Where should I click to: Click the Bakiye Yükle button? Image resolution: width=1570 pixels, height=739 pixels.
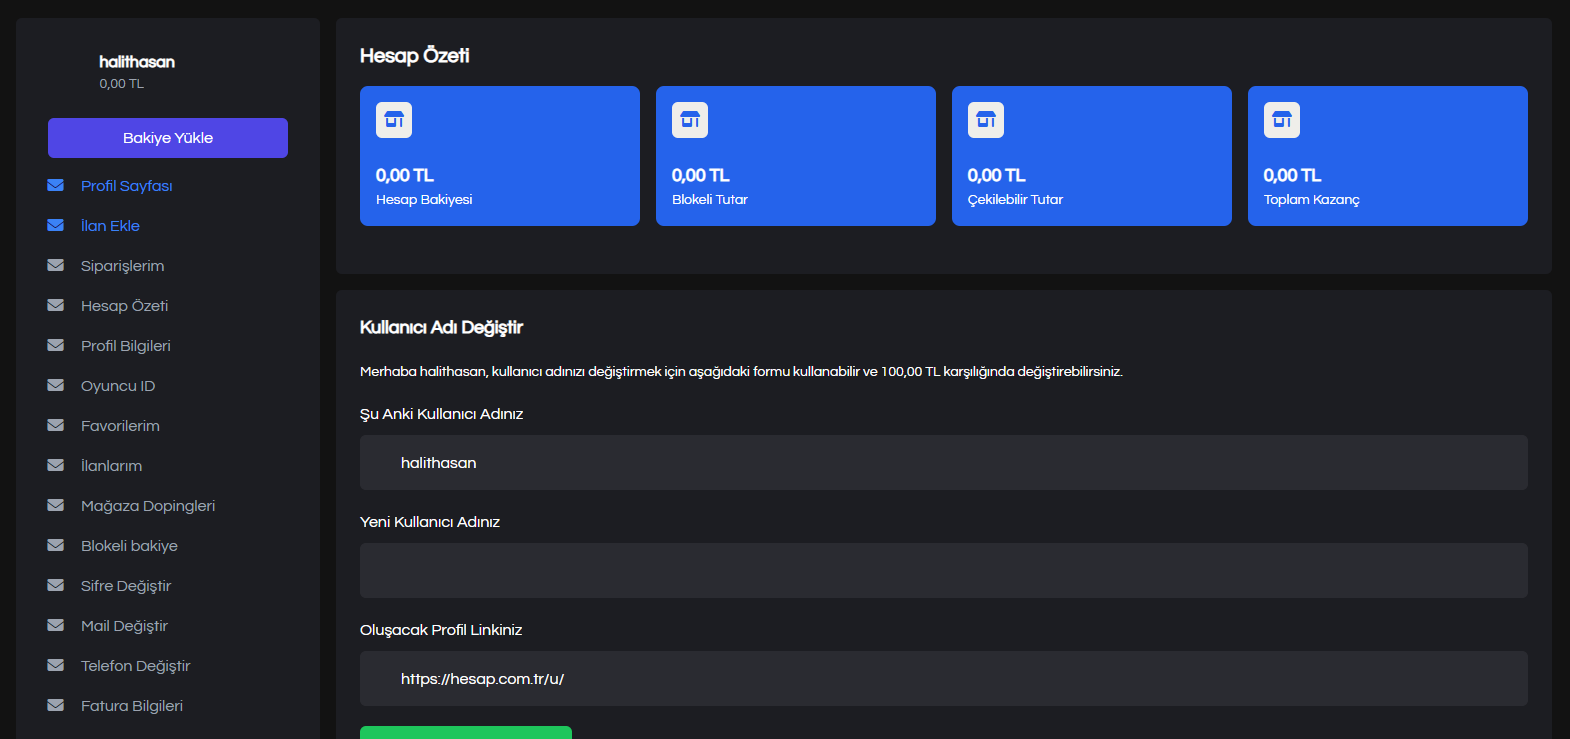pyautogui.click(x=168, y=138)
